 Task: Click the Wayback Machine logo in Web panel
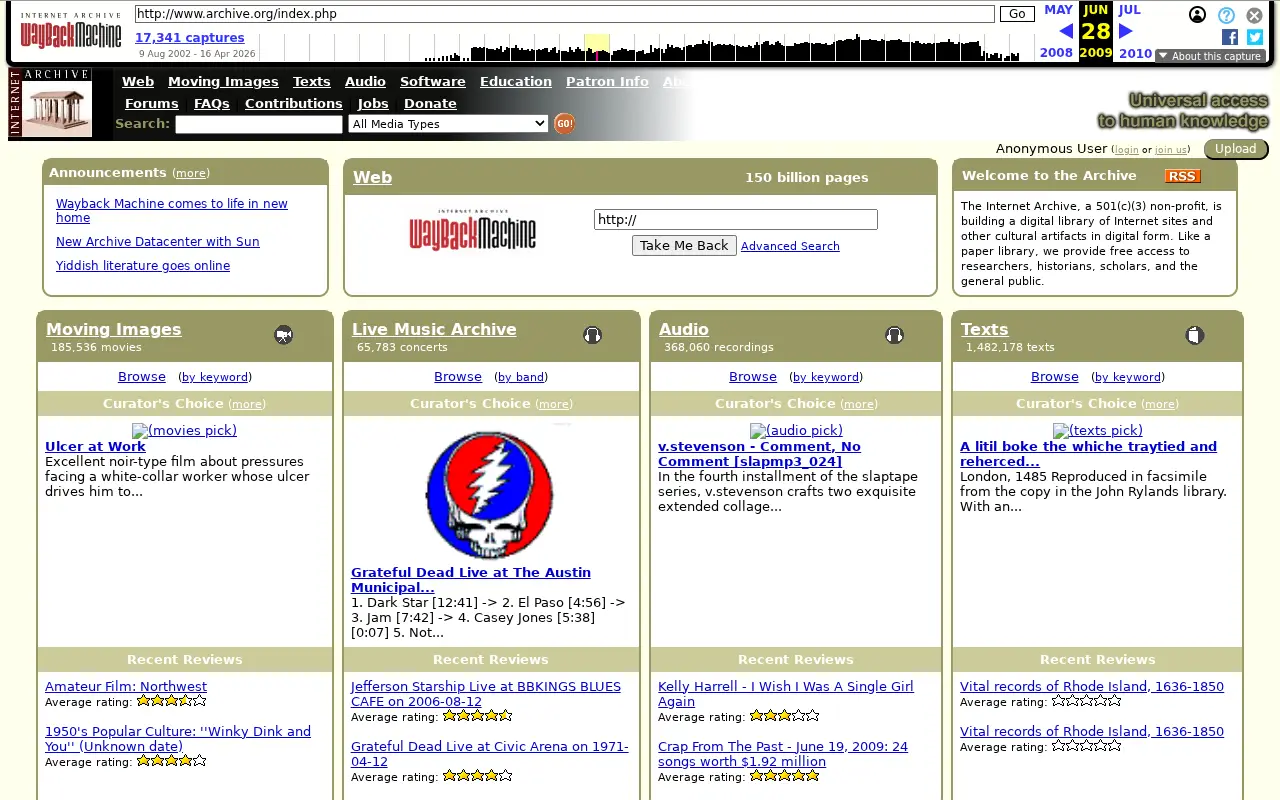point(472,230)
